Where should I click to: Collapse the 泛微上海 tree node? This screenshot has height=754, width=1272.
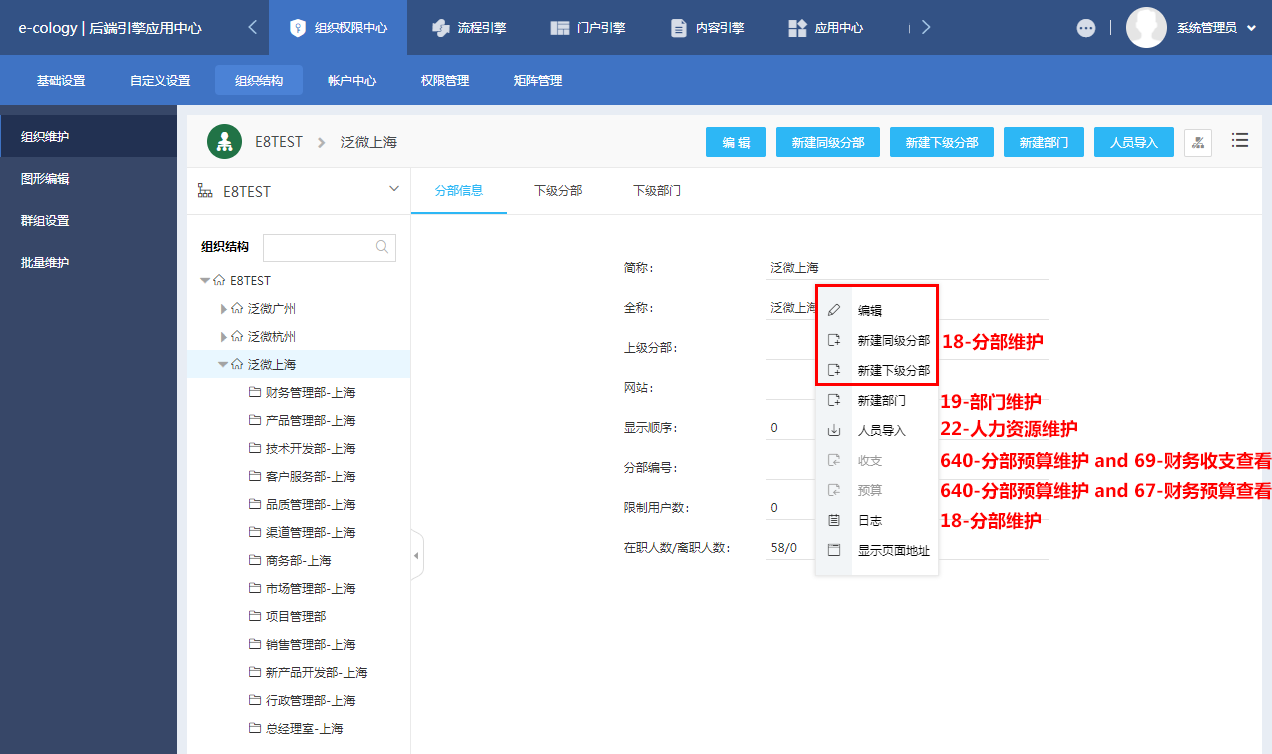pyautogui.click(x=223, y=365)
